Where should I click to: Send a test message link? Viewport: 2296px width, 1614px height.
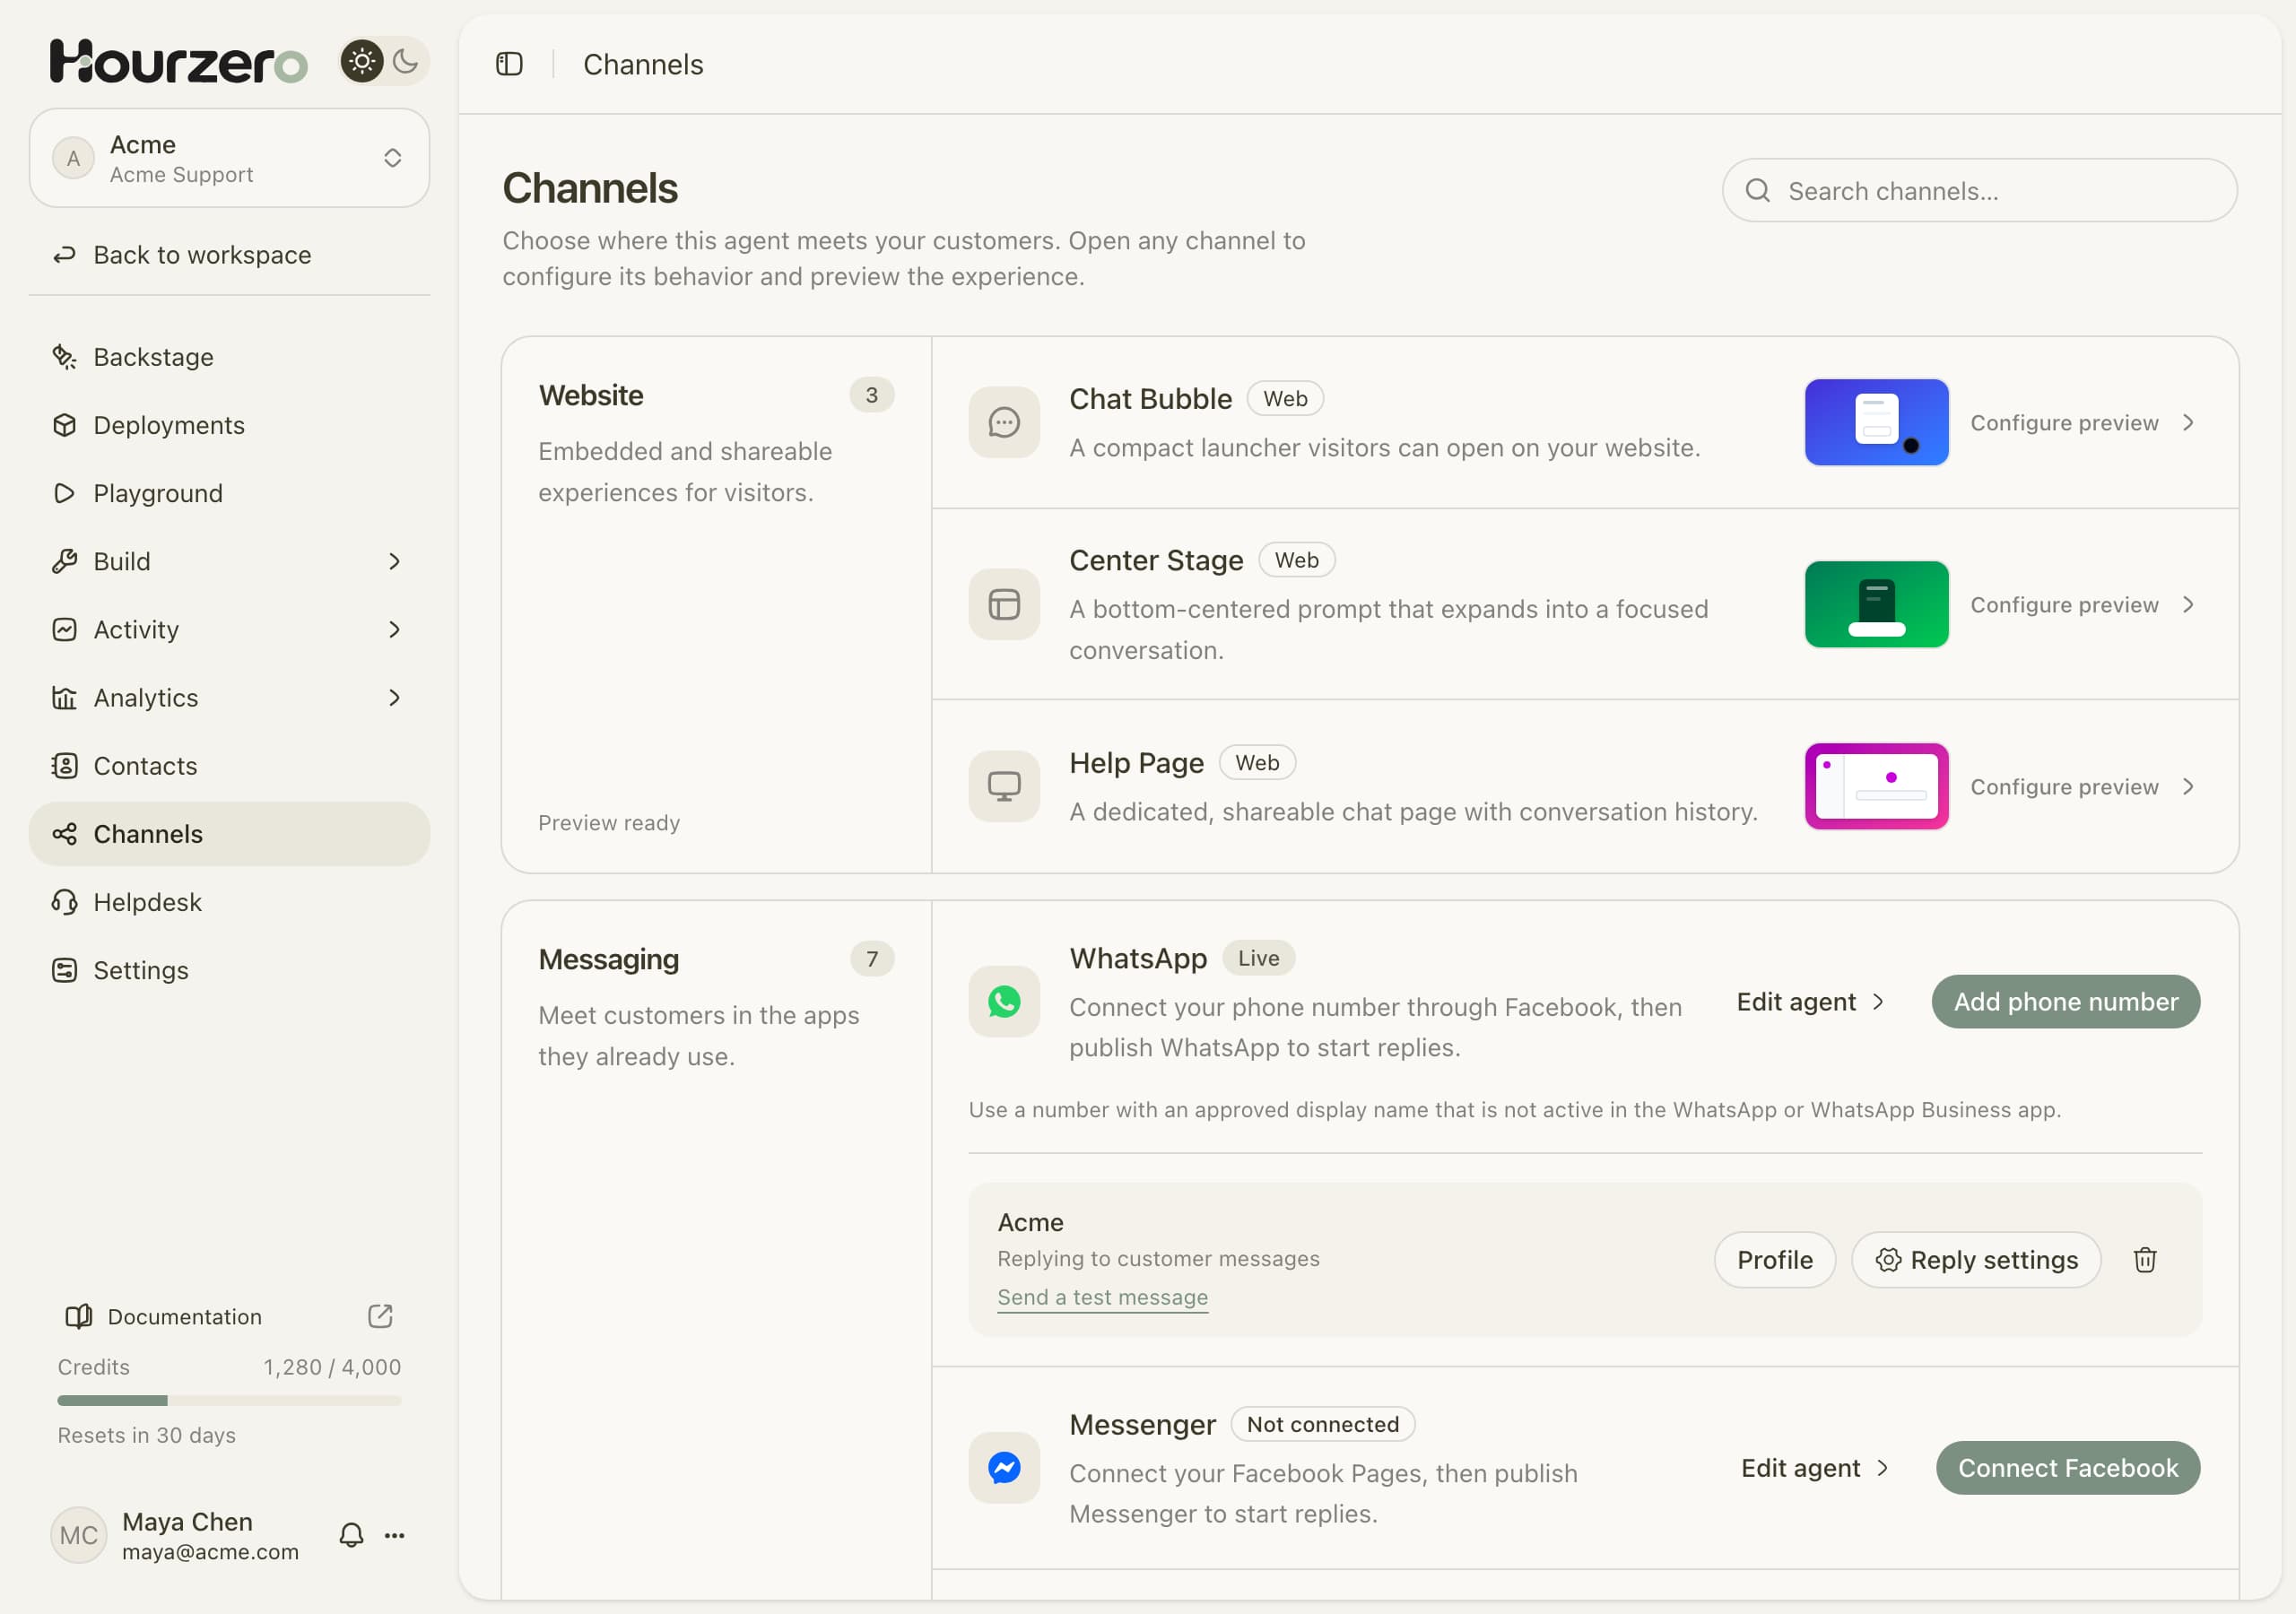(x=1102, y=1297)
